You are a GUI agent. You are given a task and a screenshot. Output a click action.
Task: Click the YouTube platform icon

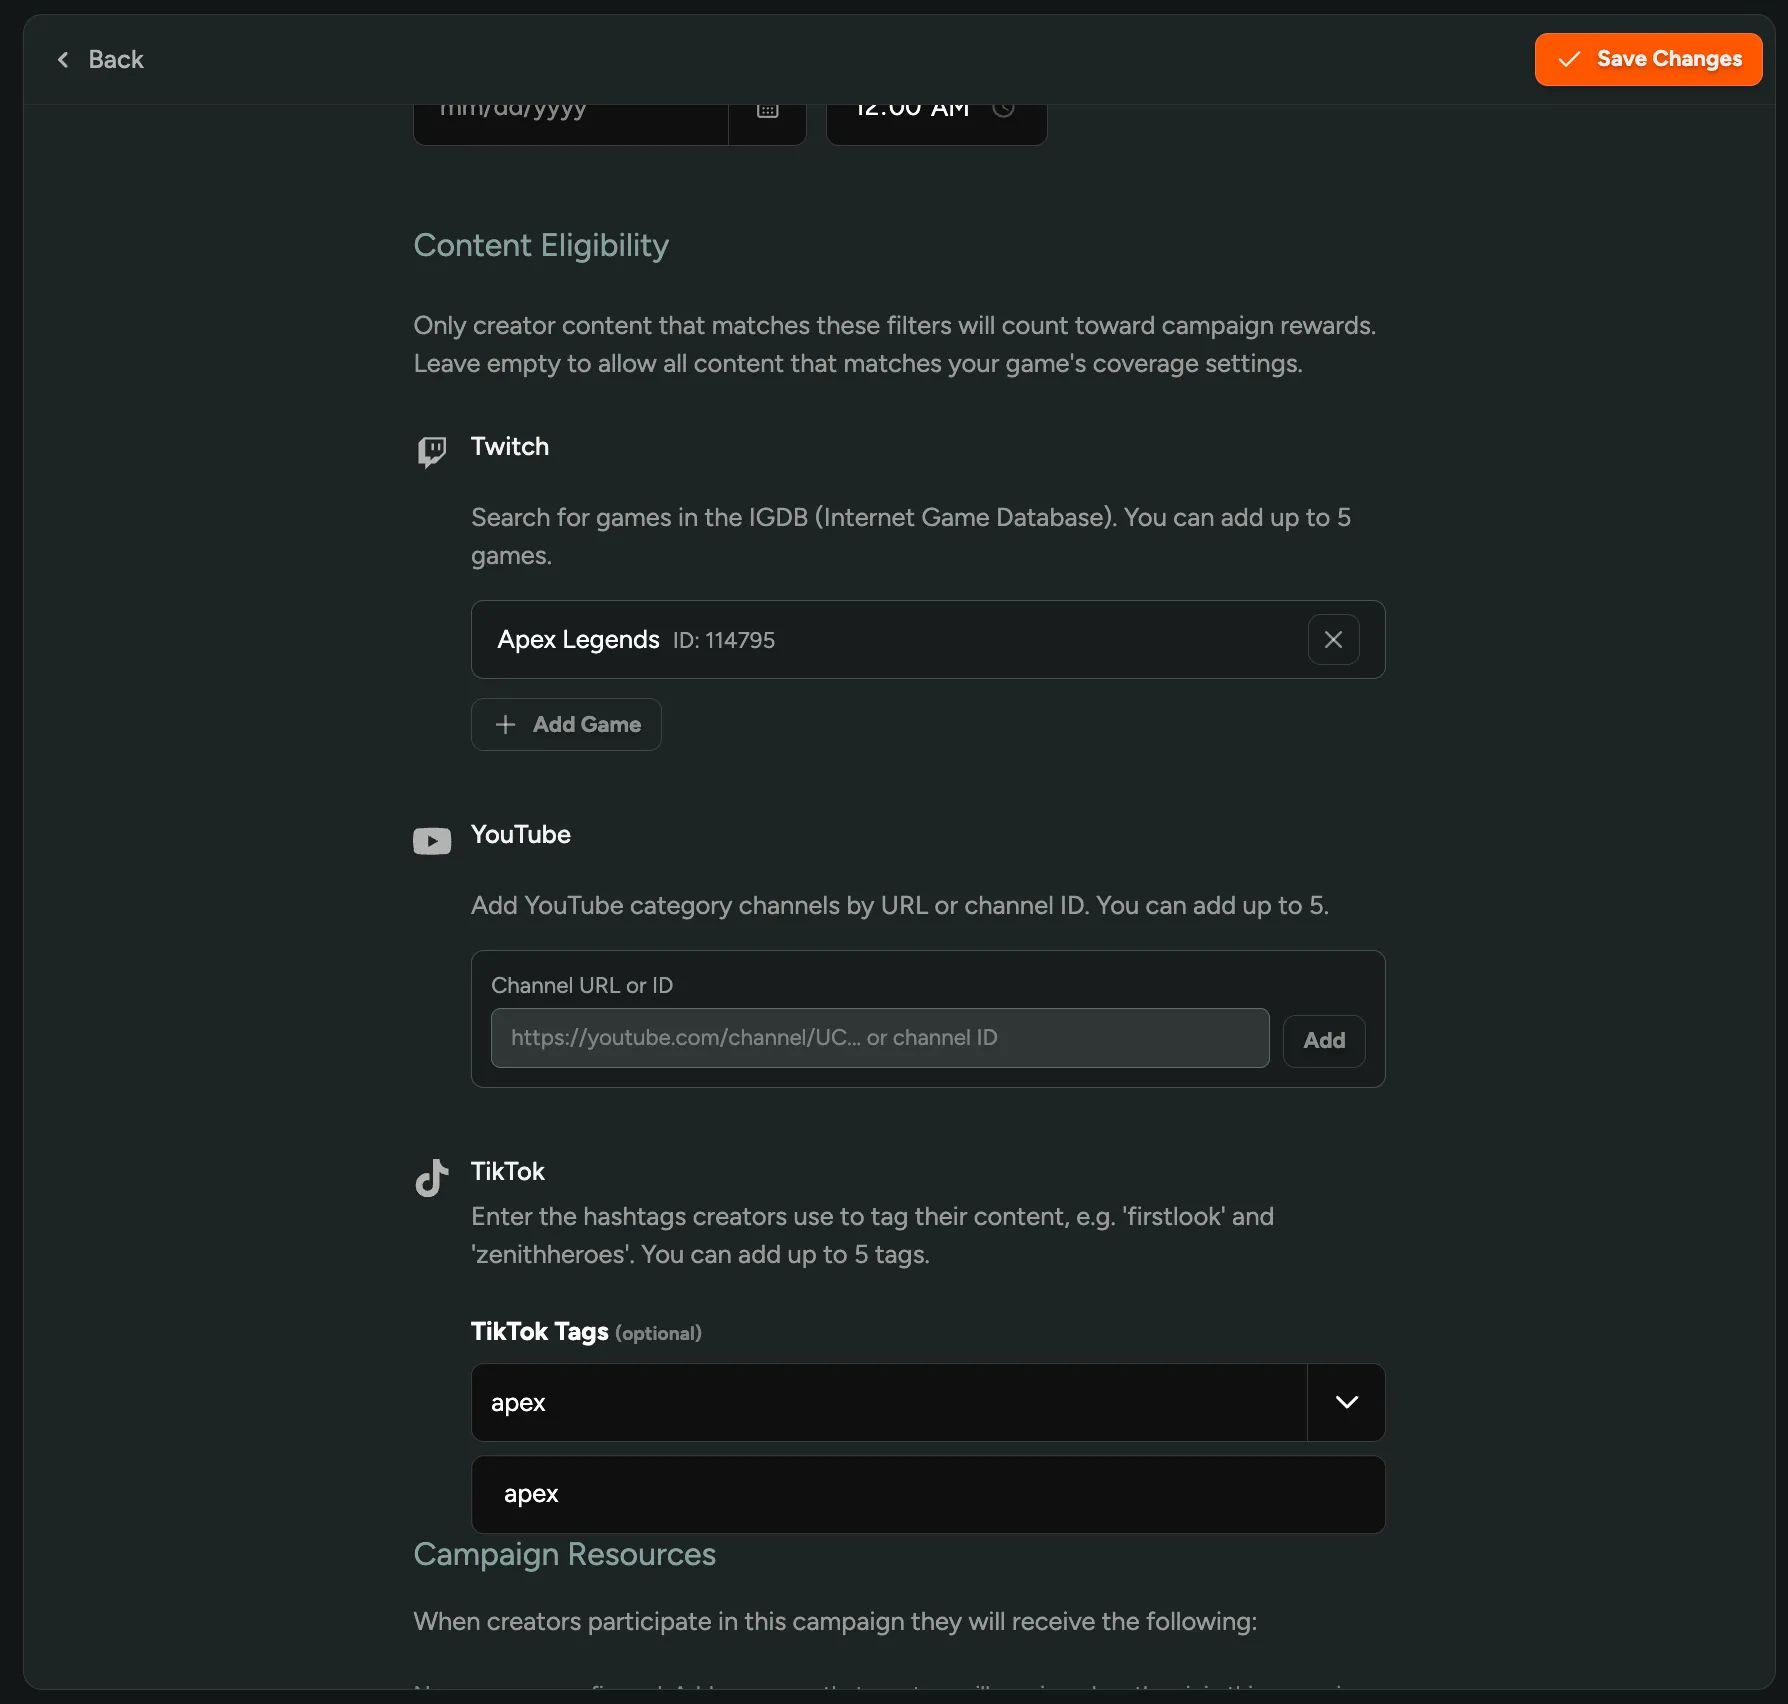pyautogui.click(x=431, y=840)
